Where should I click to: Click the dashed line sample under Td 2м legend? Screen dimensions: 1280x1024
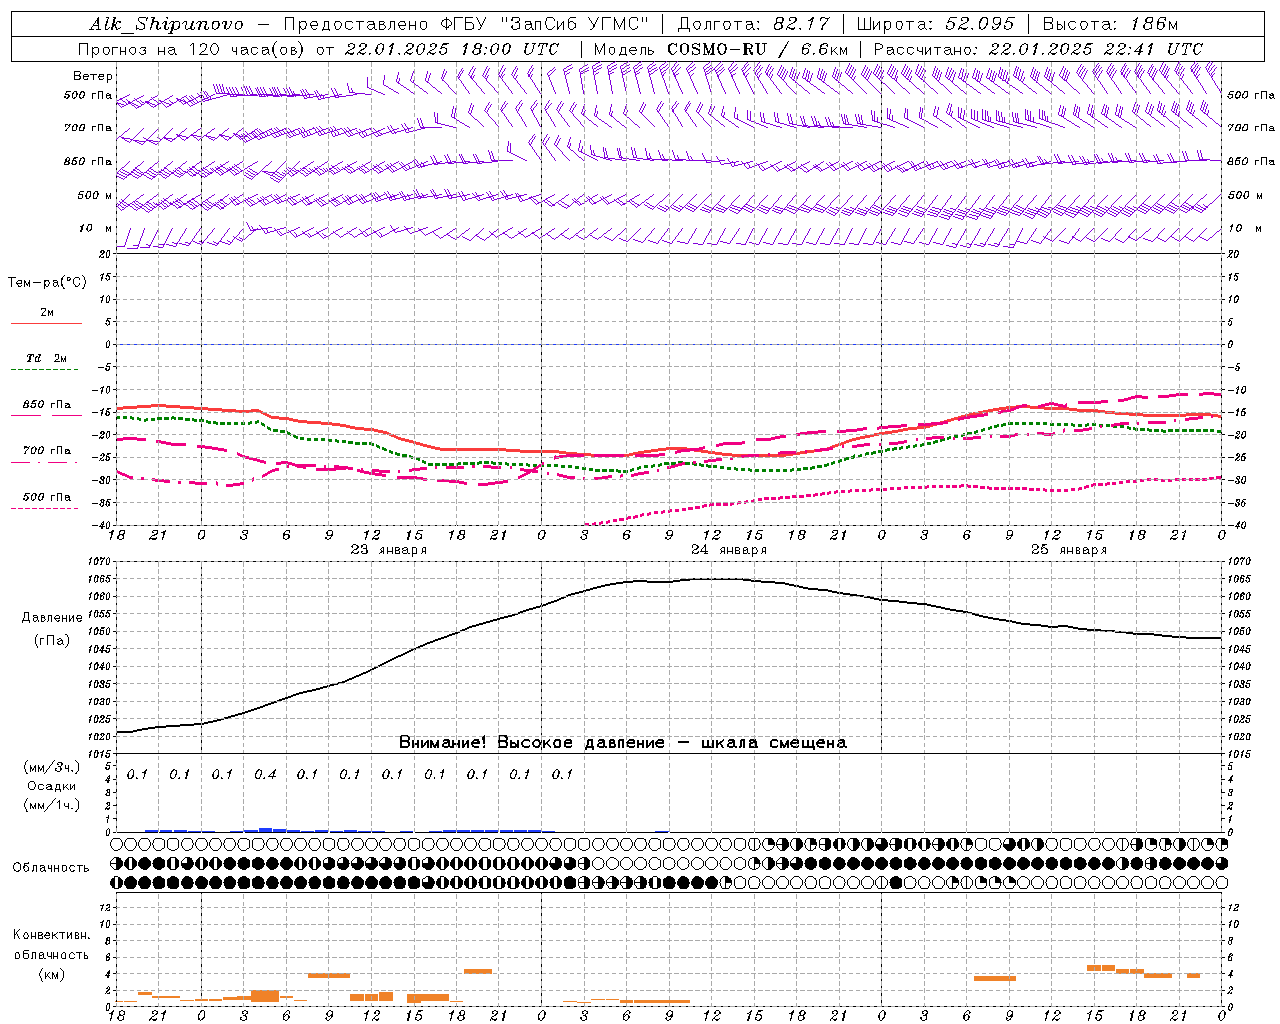tap(47, 369)
